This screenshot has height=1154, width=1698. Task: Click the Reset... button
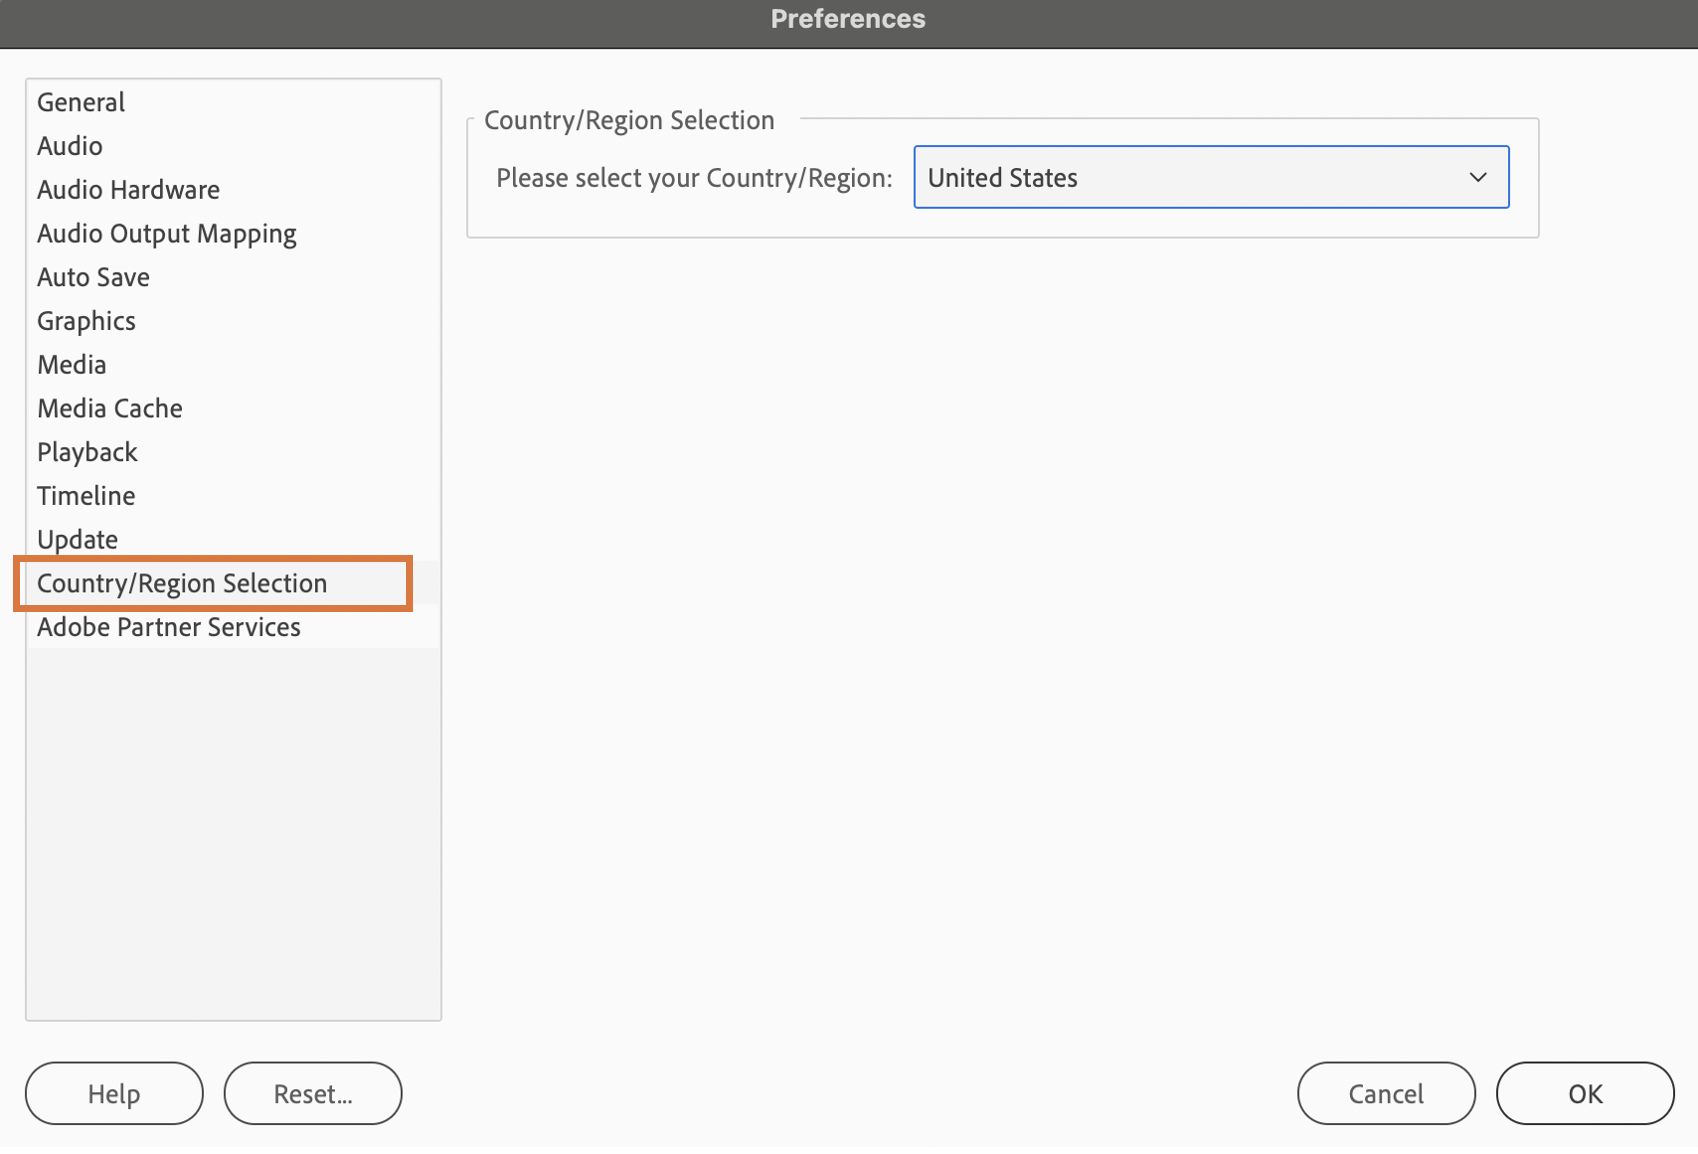313,1094
